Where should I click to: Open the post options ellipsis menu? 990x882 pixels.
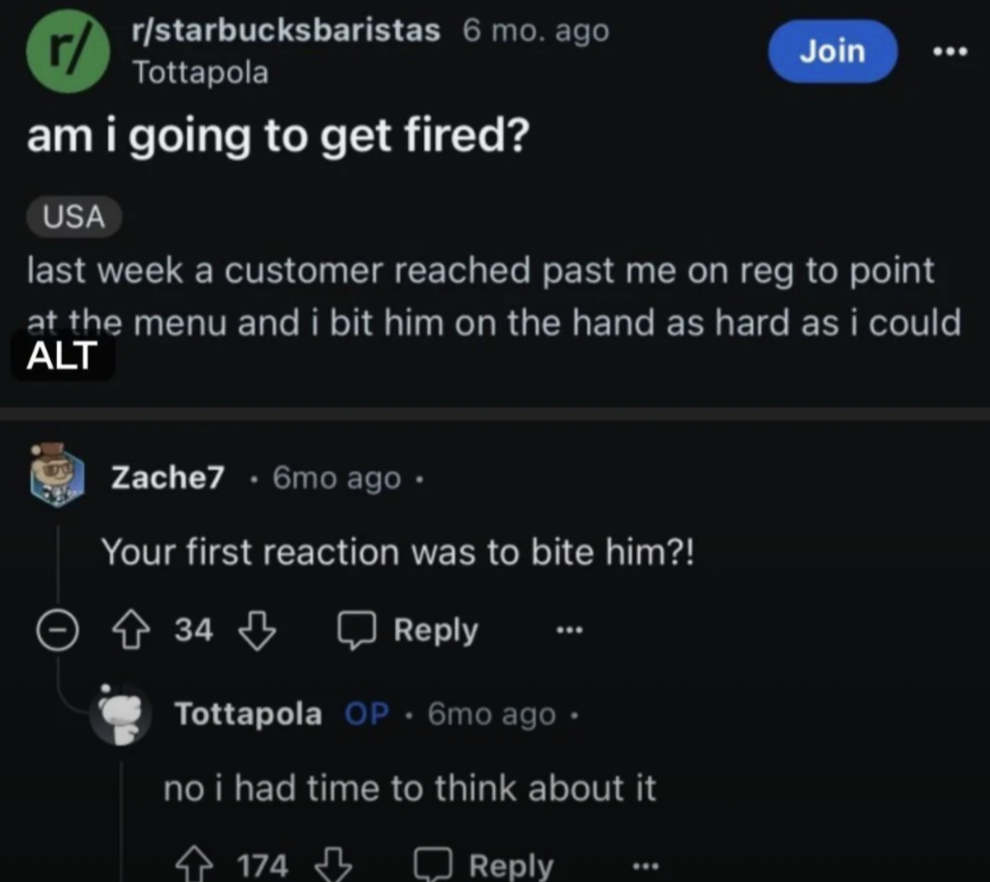949,51
